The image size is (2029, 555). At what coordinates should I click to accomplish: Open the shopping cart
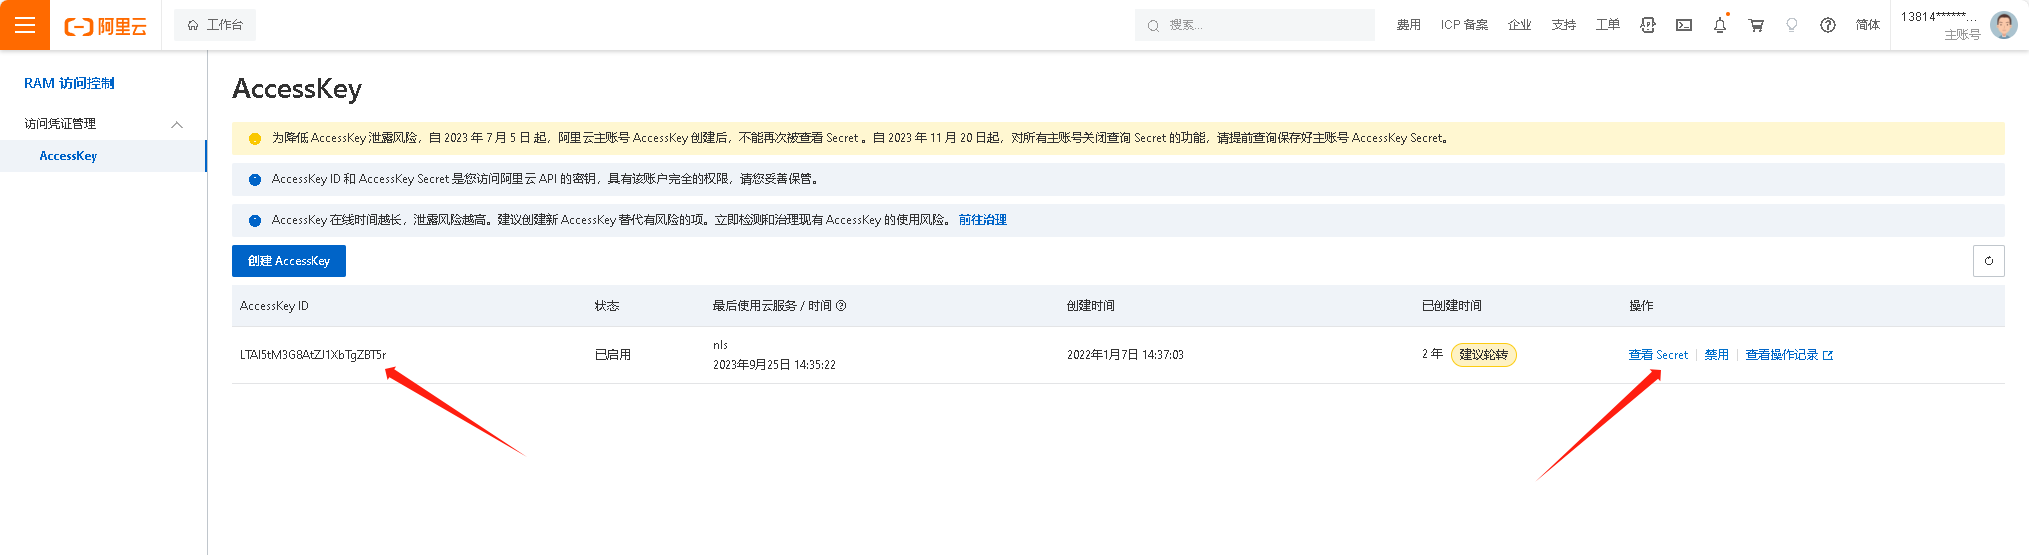coord(1756,25)
